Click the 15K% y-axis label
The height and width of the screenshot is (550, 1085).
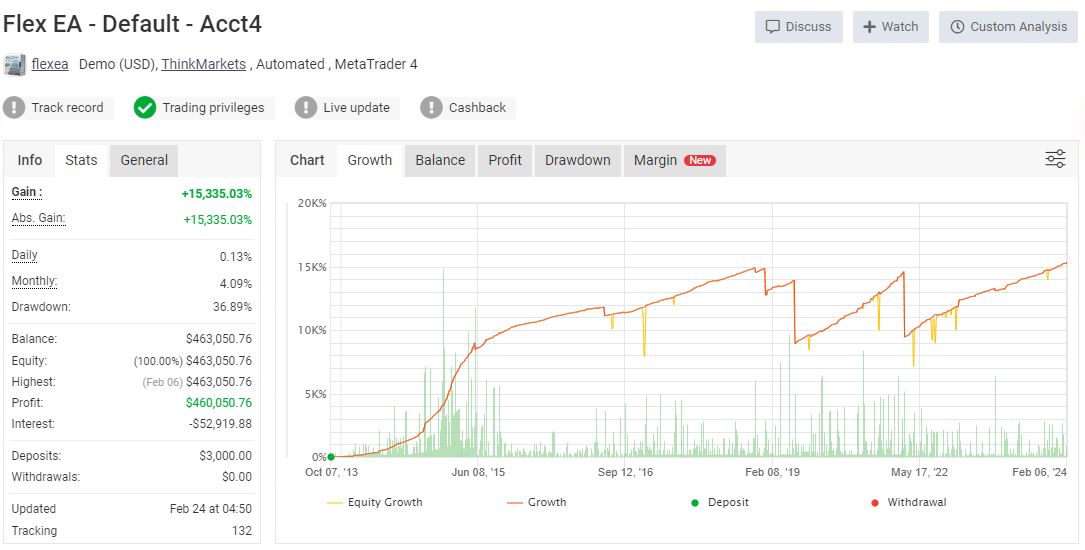(312, 267)
